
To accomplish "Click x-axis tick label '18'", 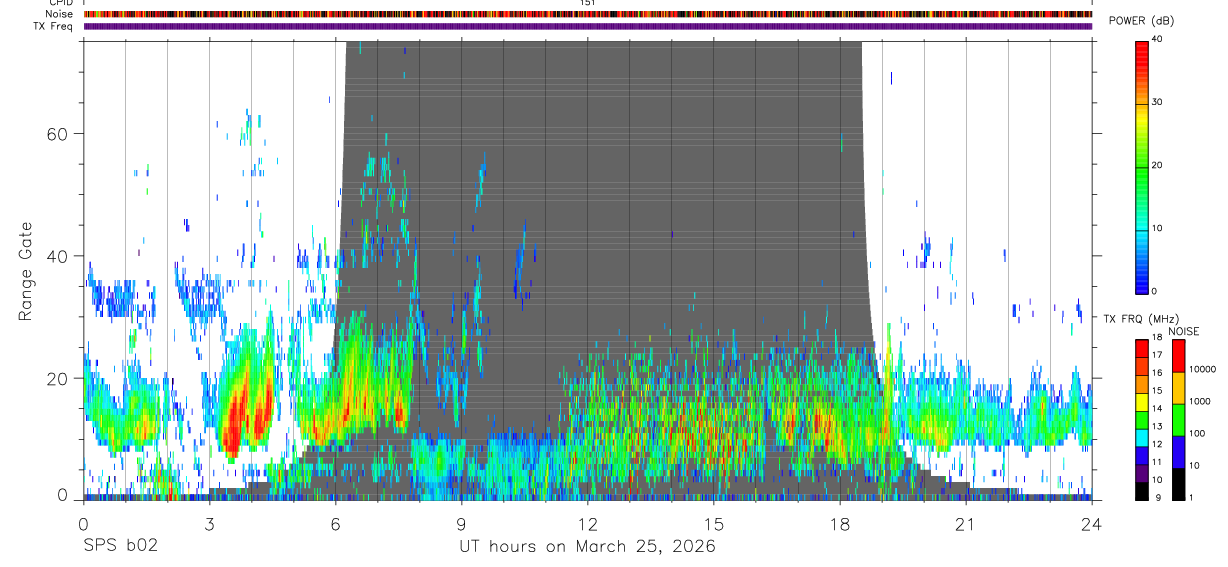I will click(840, 523).
